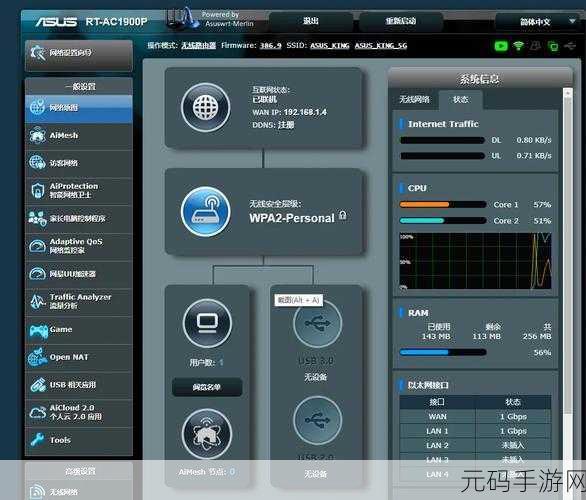
Task: Open the language selection dropdown
Action: 540,22
